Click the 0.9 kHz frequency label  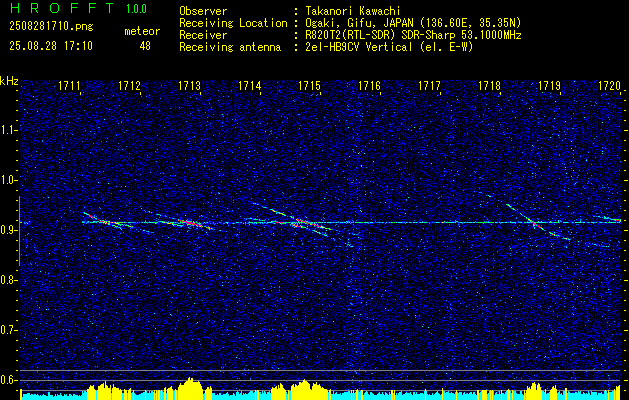7,230
